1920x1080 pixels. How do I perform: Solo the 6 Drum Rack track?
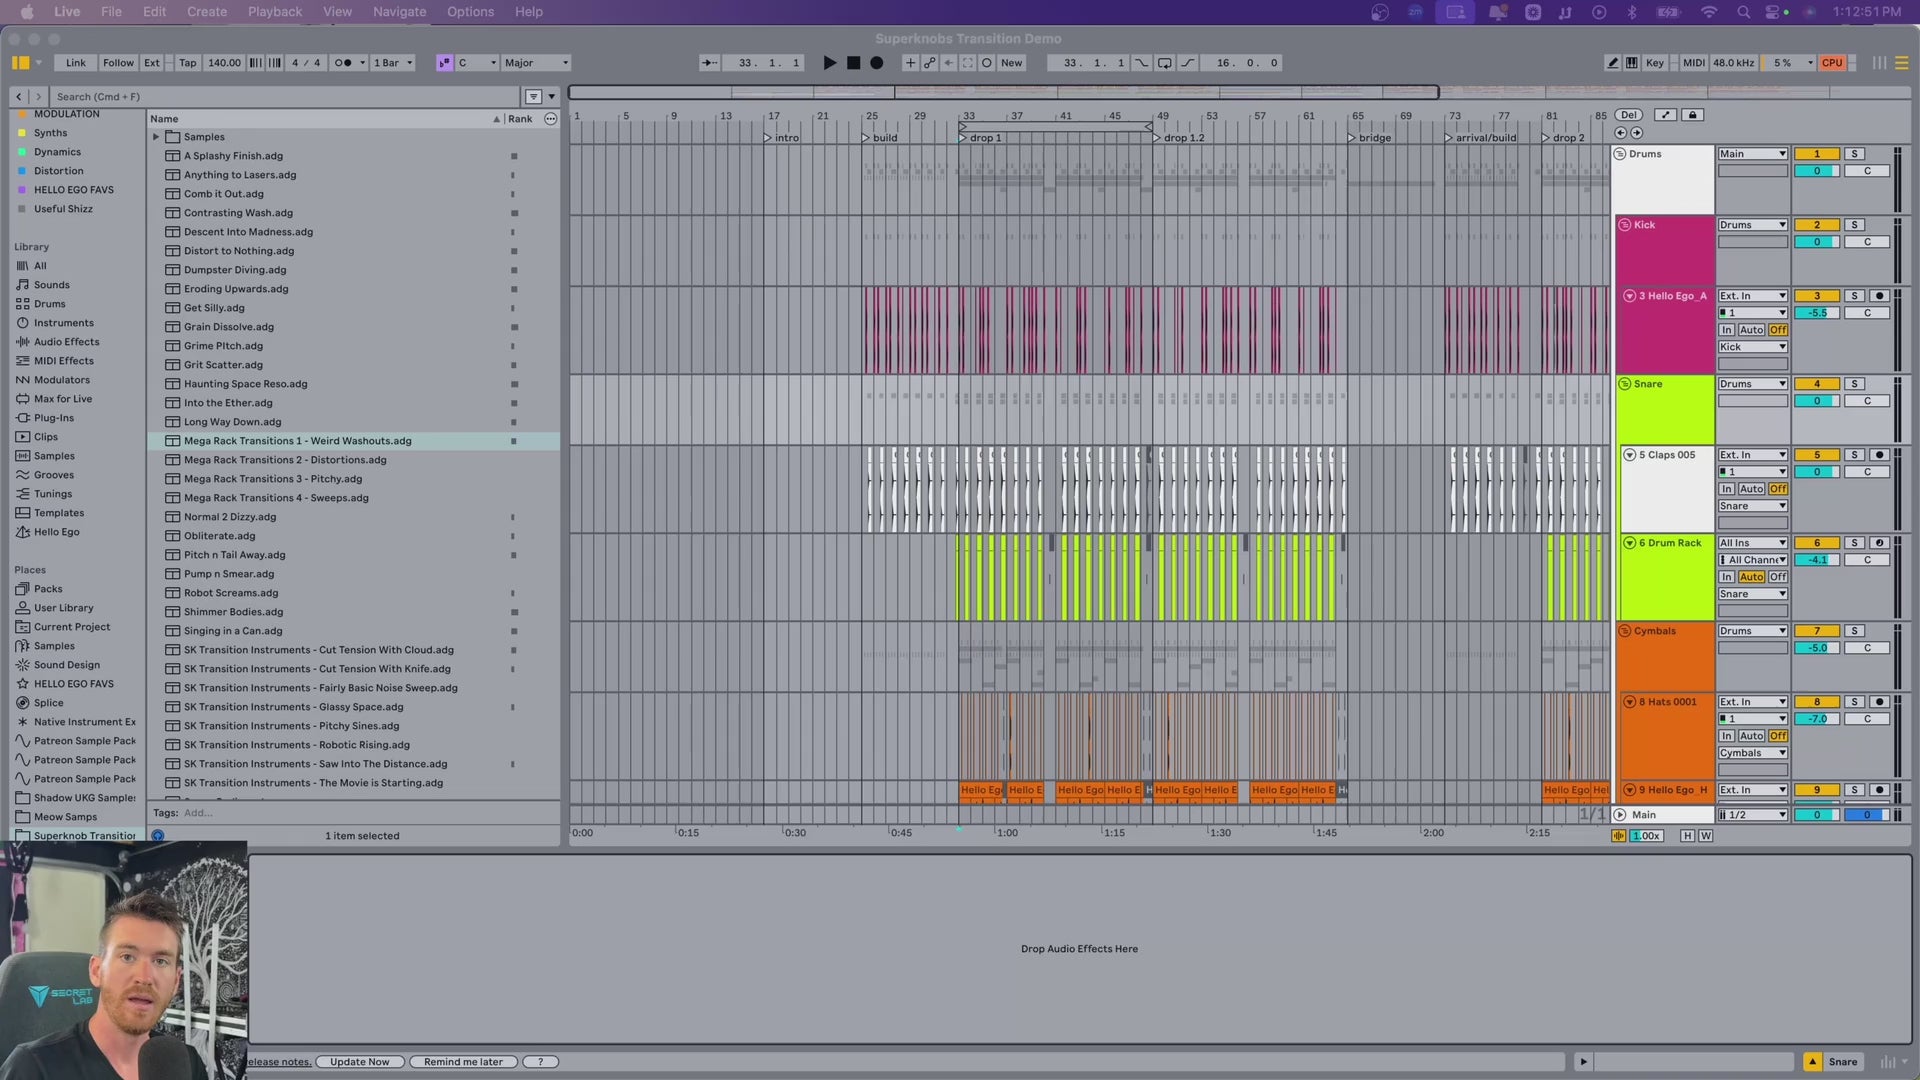click(x=1854, y=543)
